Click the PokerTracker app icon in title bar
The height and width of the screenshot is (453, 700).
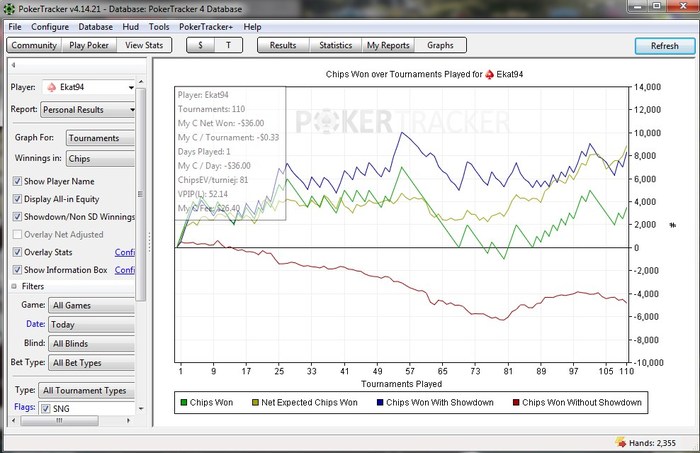point(9,8)
